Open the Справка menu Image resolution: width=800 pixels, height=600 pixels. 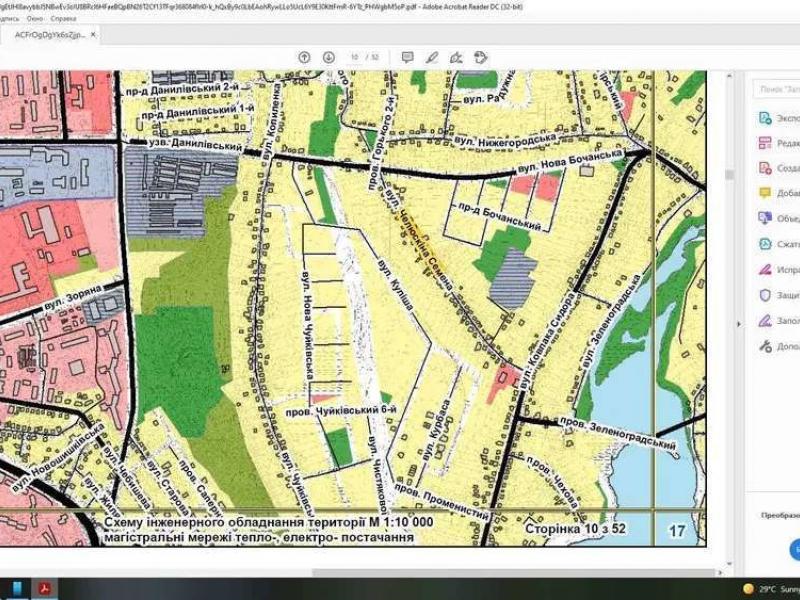tap(63, 18)
